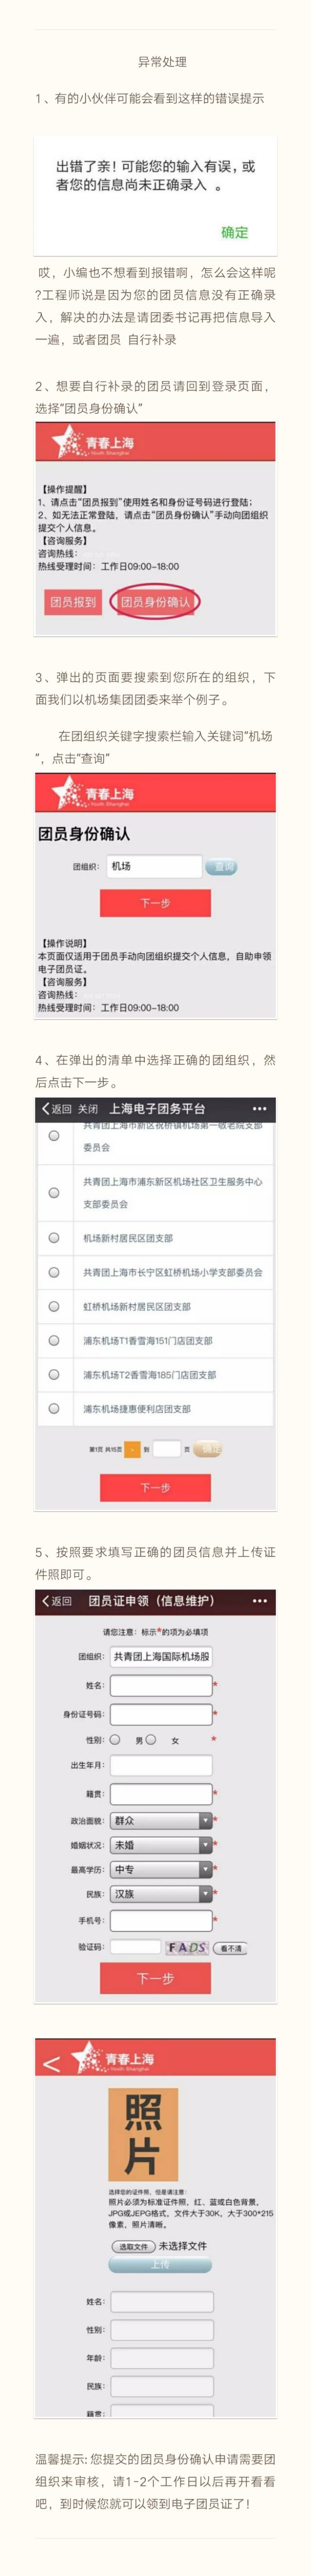The height and width of the screenshot is (2576, 311).
Task: Choose the 男 gender radio button
Action: 115,1739
